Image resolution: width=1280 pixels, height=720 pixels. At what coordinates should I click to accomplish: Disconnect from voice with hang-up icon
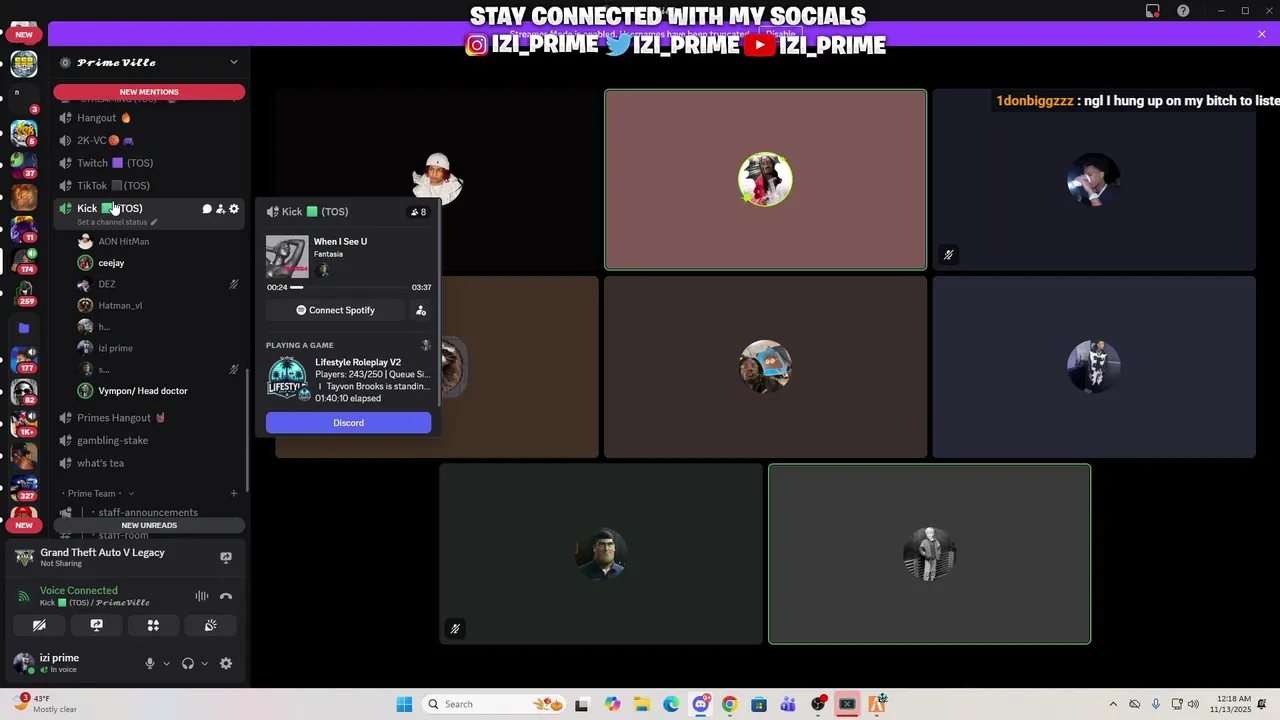226,596
